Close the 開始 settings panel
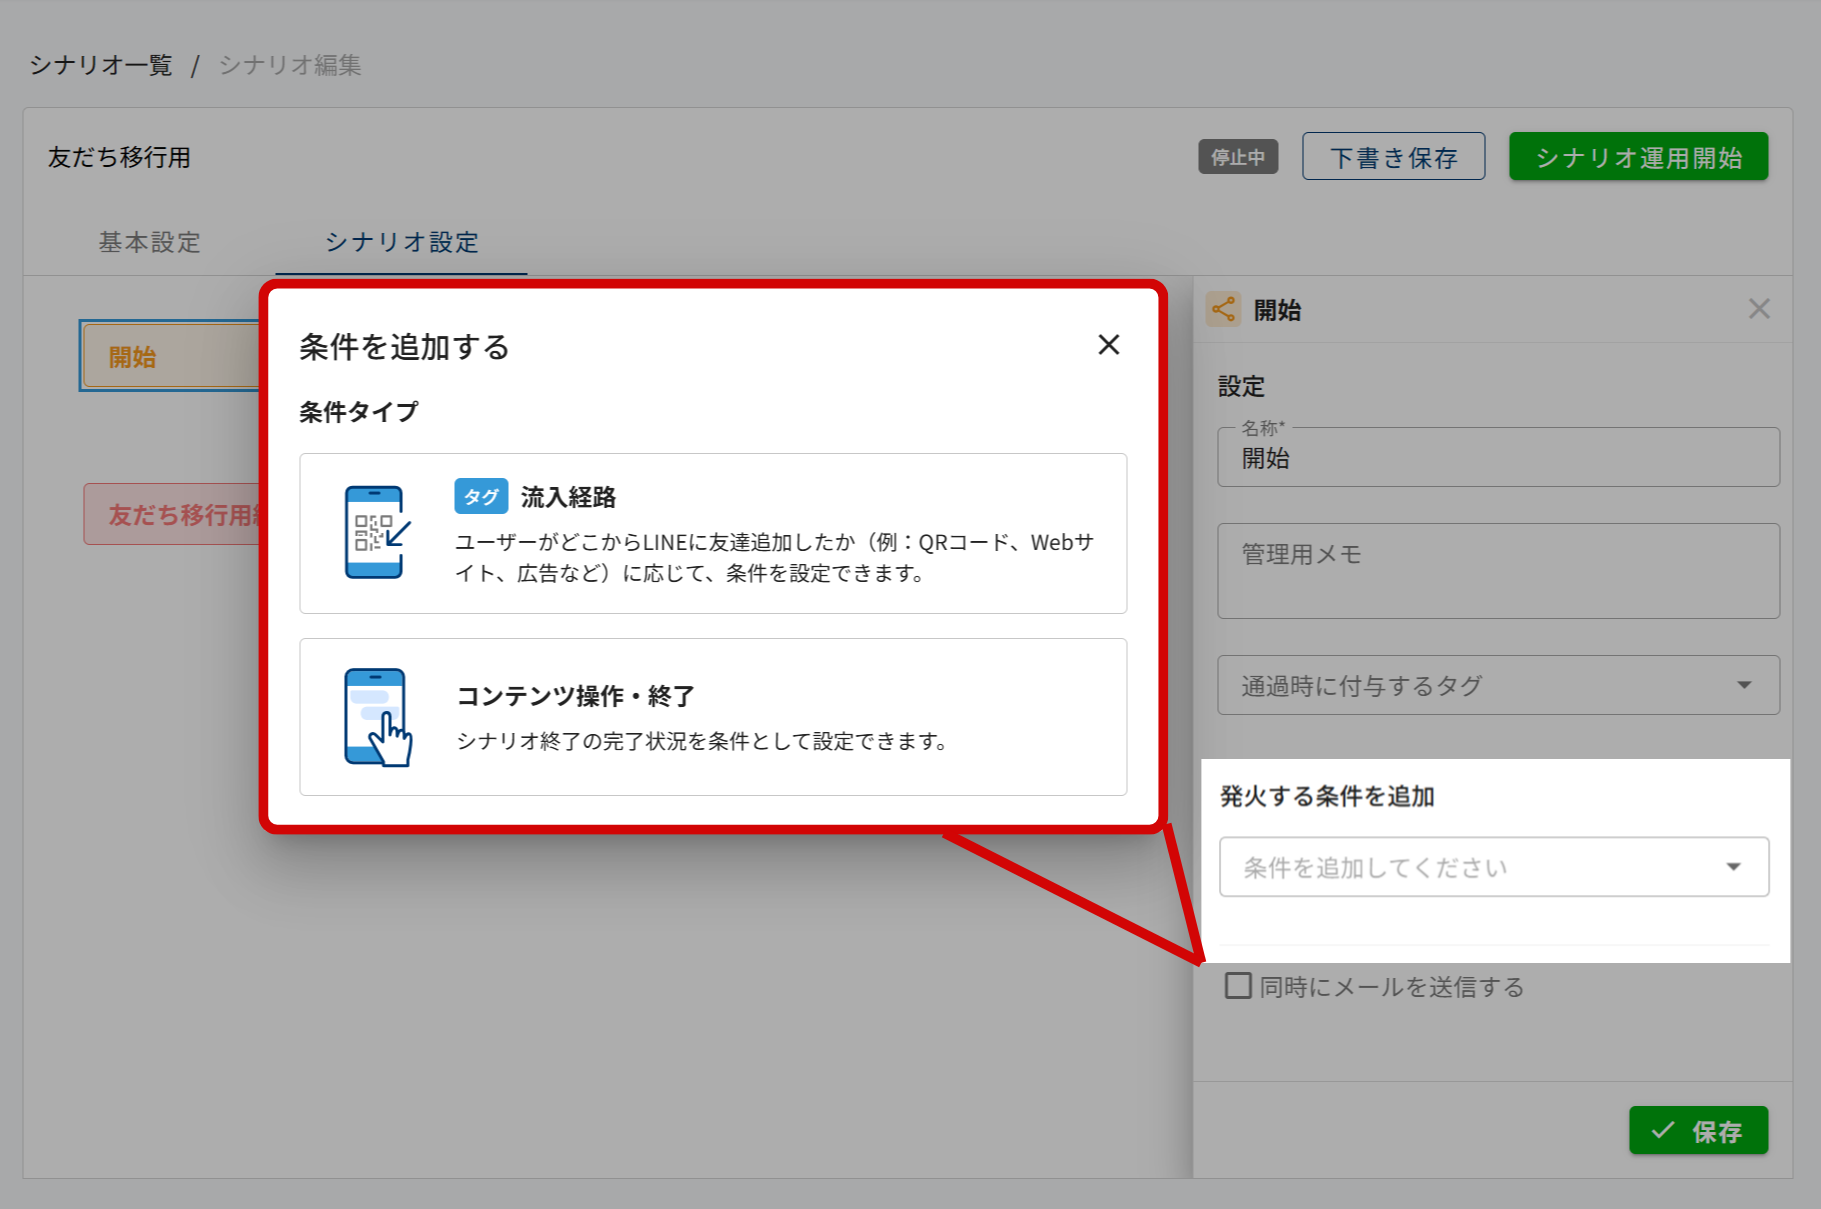 click(x=1758, y=309)
